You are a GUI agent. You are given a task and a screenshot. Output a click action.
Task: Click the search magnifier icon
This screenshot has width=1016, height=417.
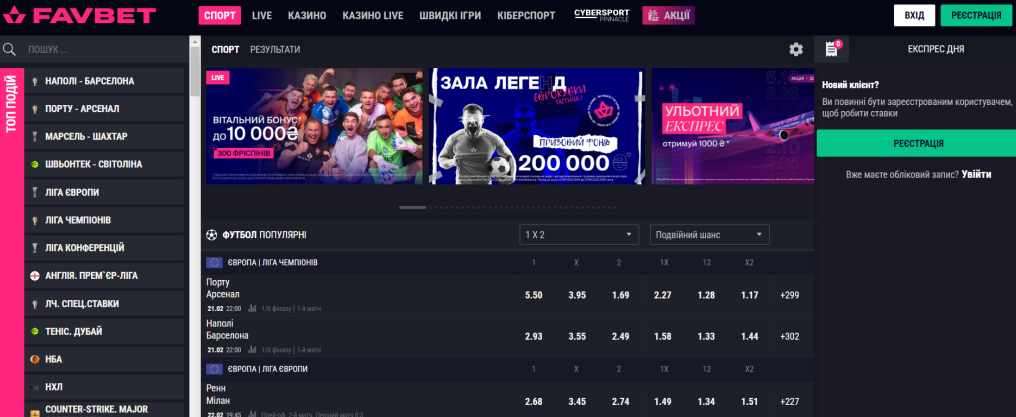[x=9, y=49]
